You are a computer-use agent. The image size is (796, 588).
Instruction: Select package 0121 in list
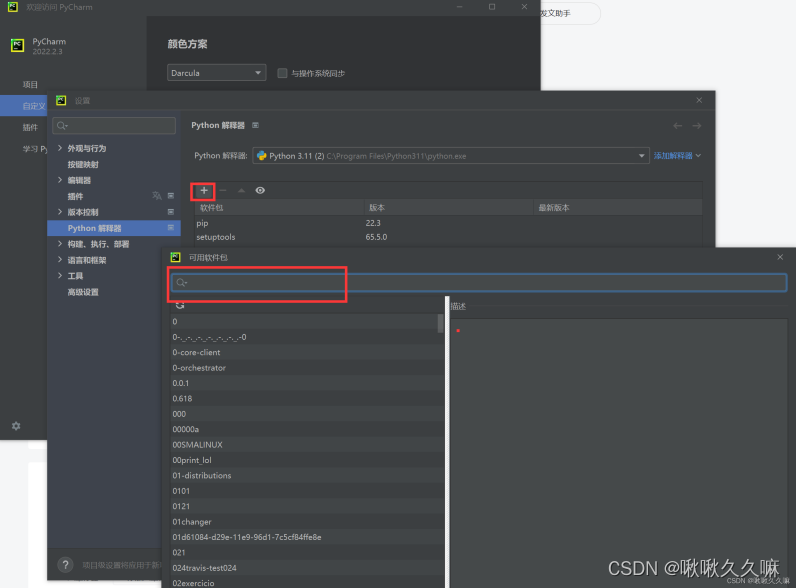pyautogui.click(x=307, y=506)
